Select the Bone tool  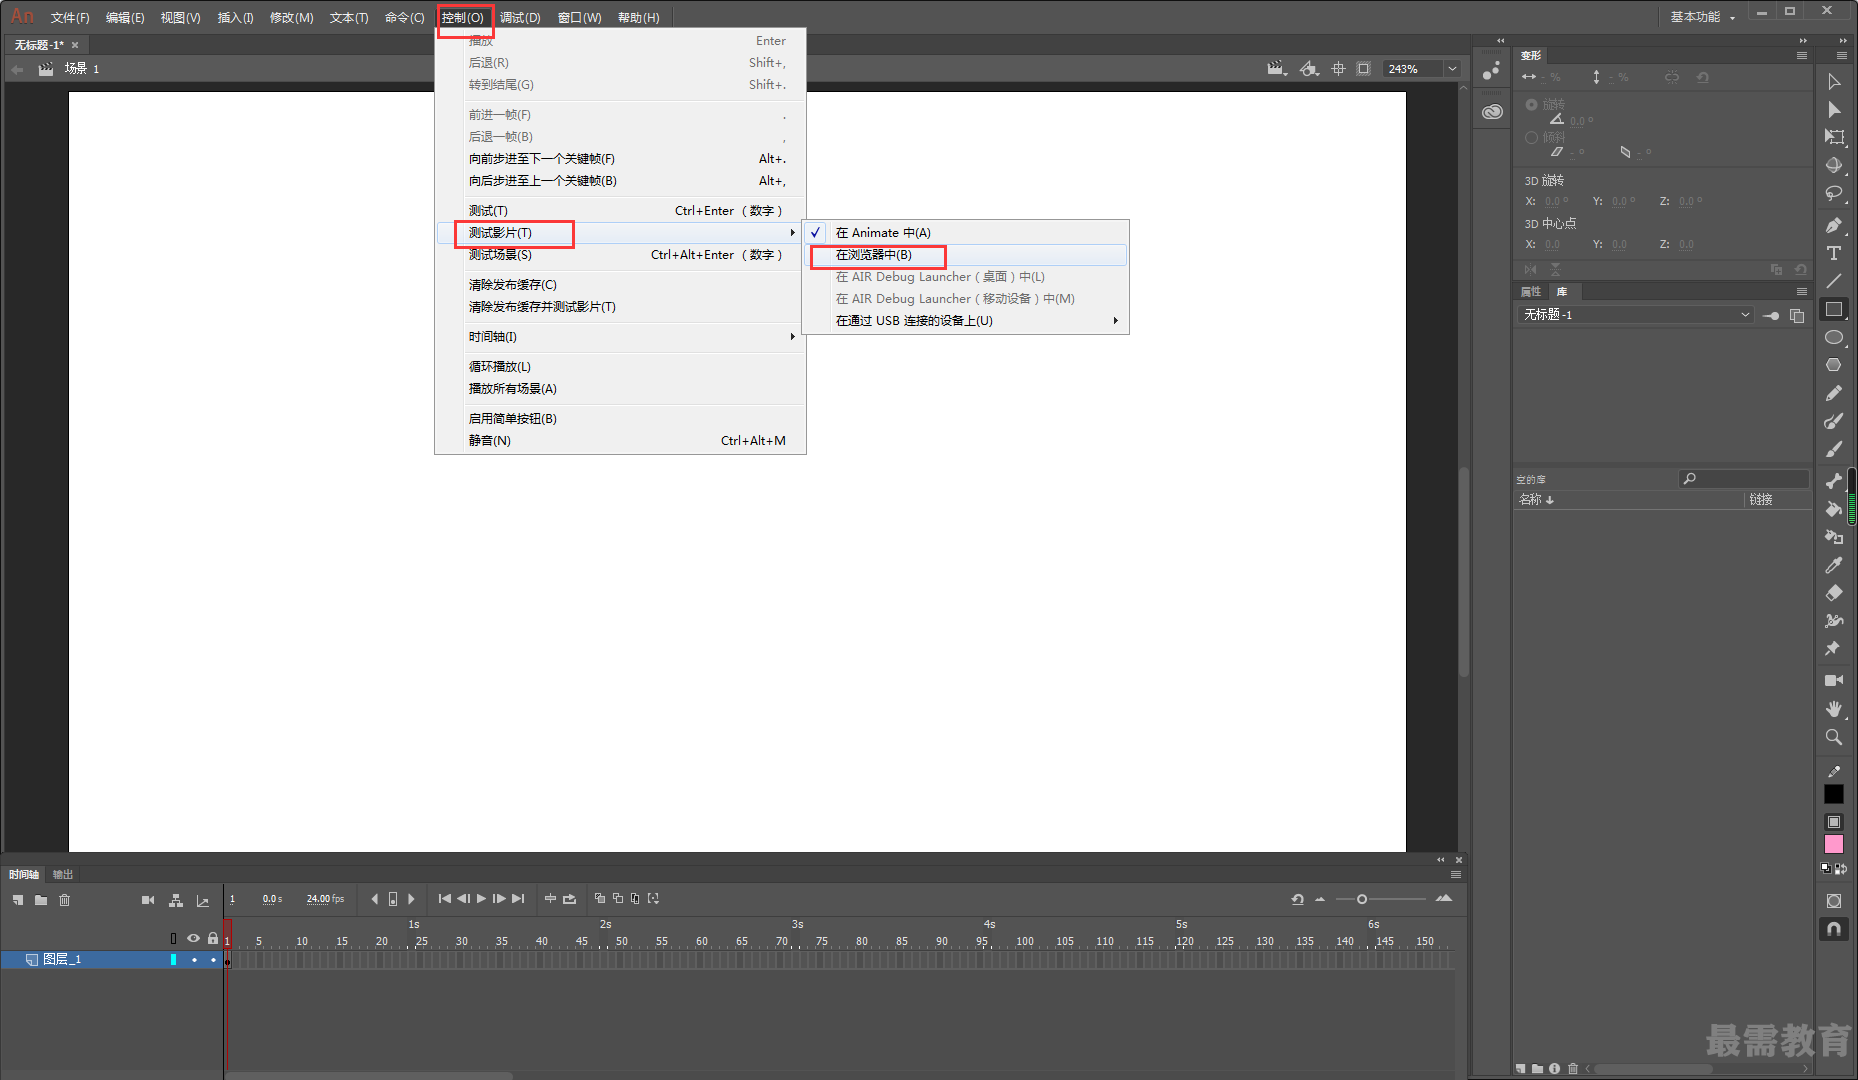tap(1834, 481)
